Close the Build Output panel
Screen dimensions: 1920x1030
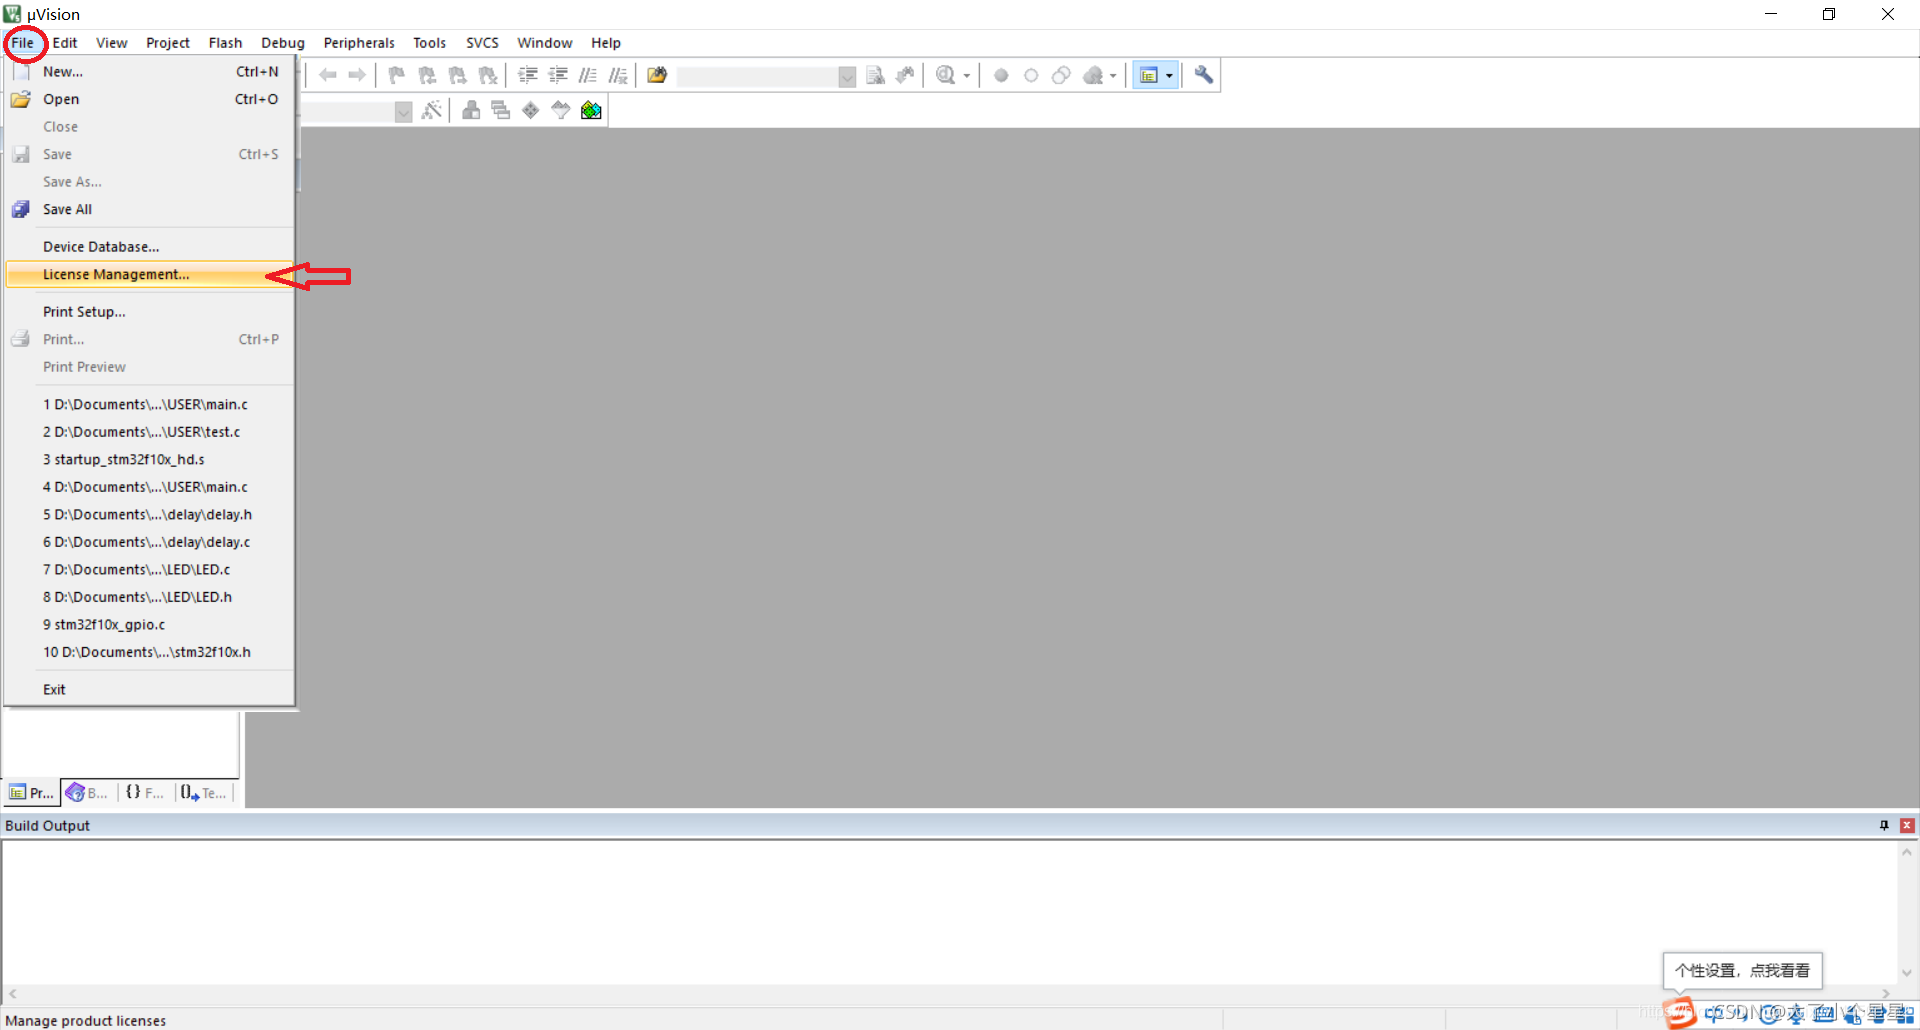(x=1907, y=826)
